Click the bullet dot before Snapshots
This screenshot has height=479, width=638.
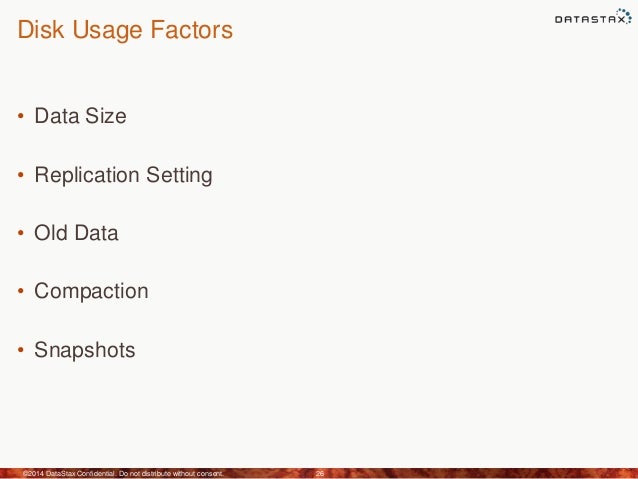point(21,350)
